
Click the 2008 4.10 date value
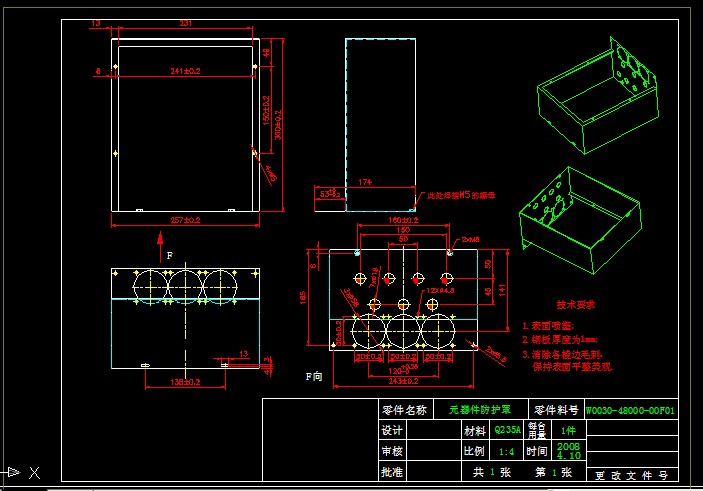(567, 451)
